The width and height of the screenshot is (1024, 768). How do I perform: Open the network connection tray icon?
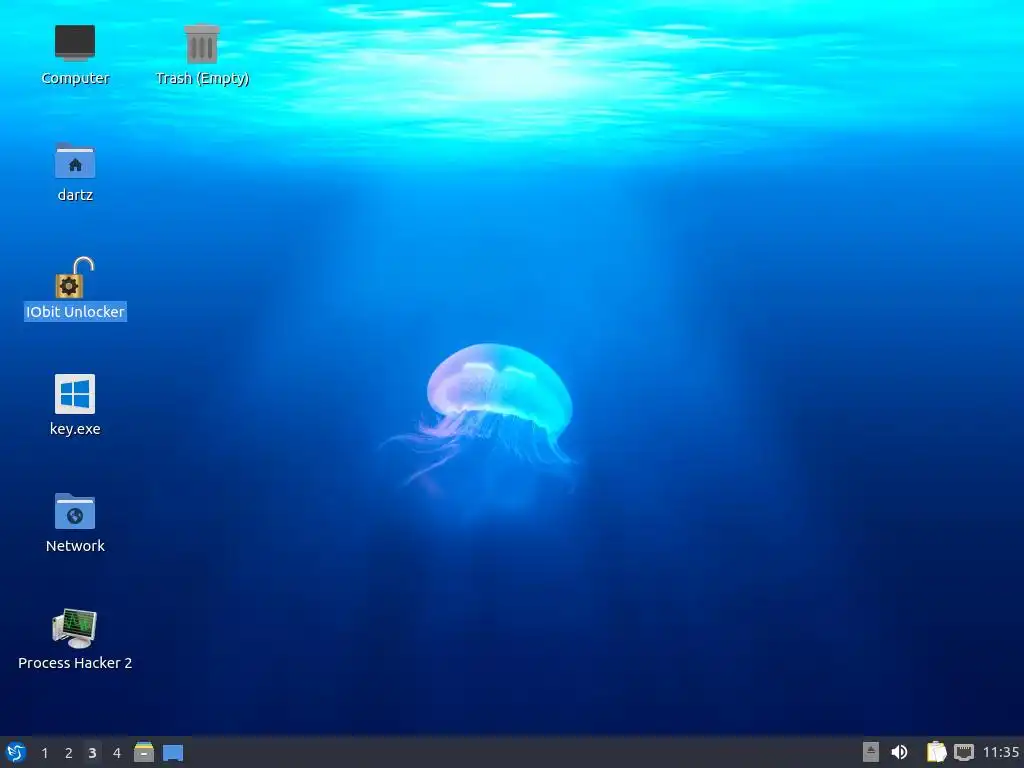point(963,752)
